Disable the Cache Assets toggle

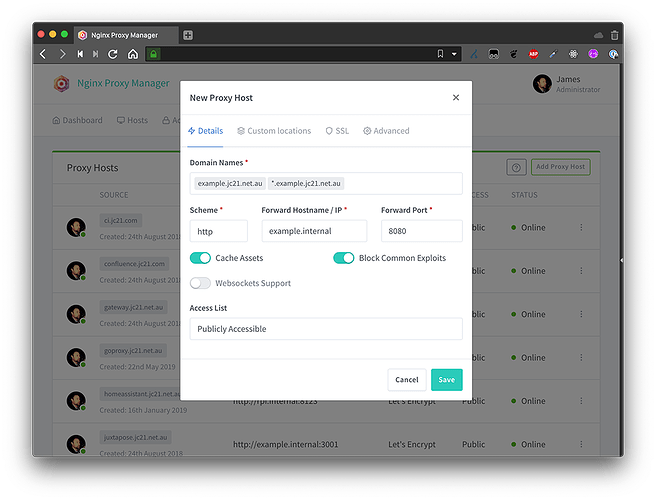[201, 258]
